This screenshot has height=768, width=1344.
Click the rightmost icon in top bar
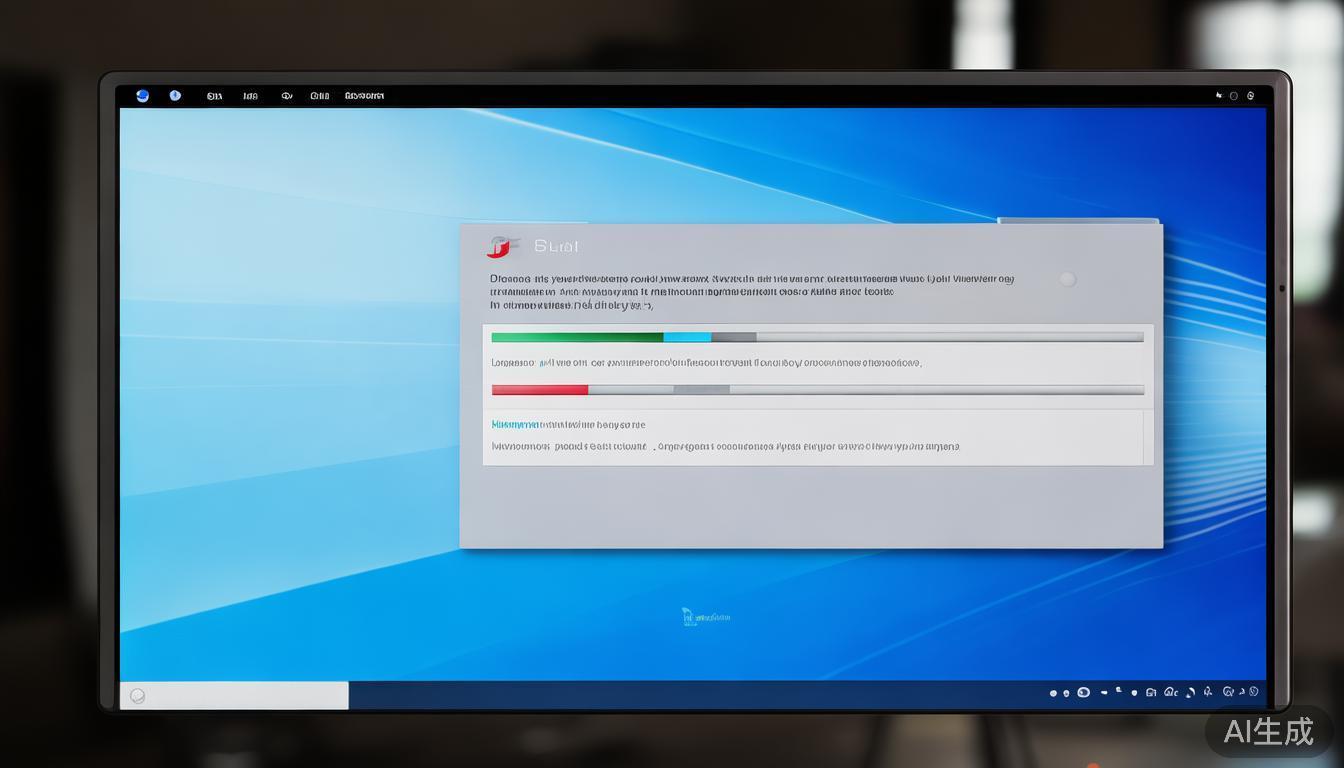[1251, 96]
